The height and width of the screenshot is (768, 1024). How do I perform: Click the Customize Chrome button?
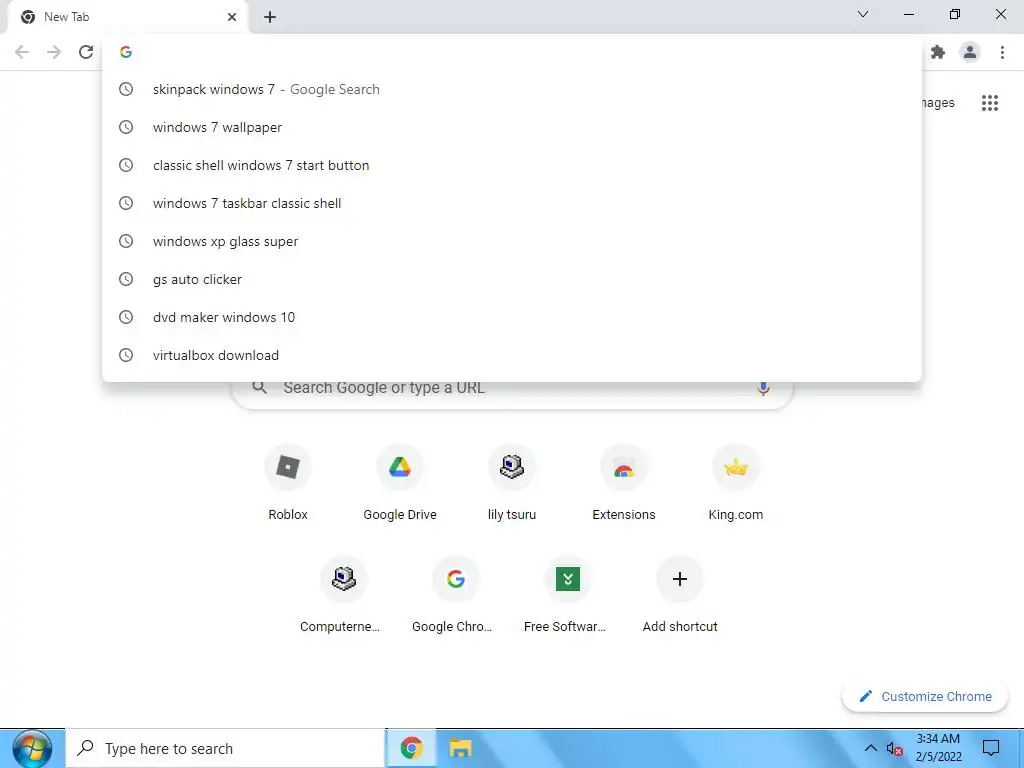pos(925,697)
